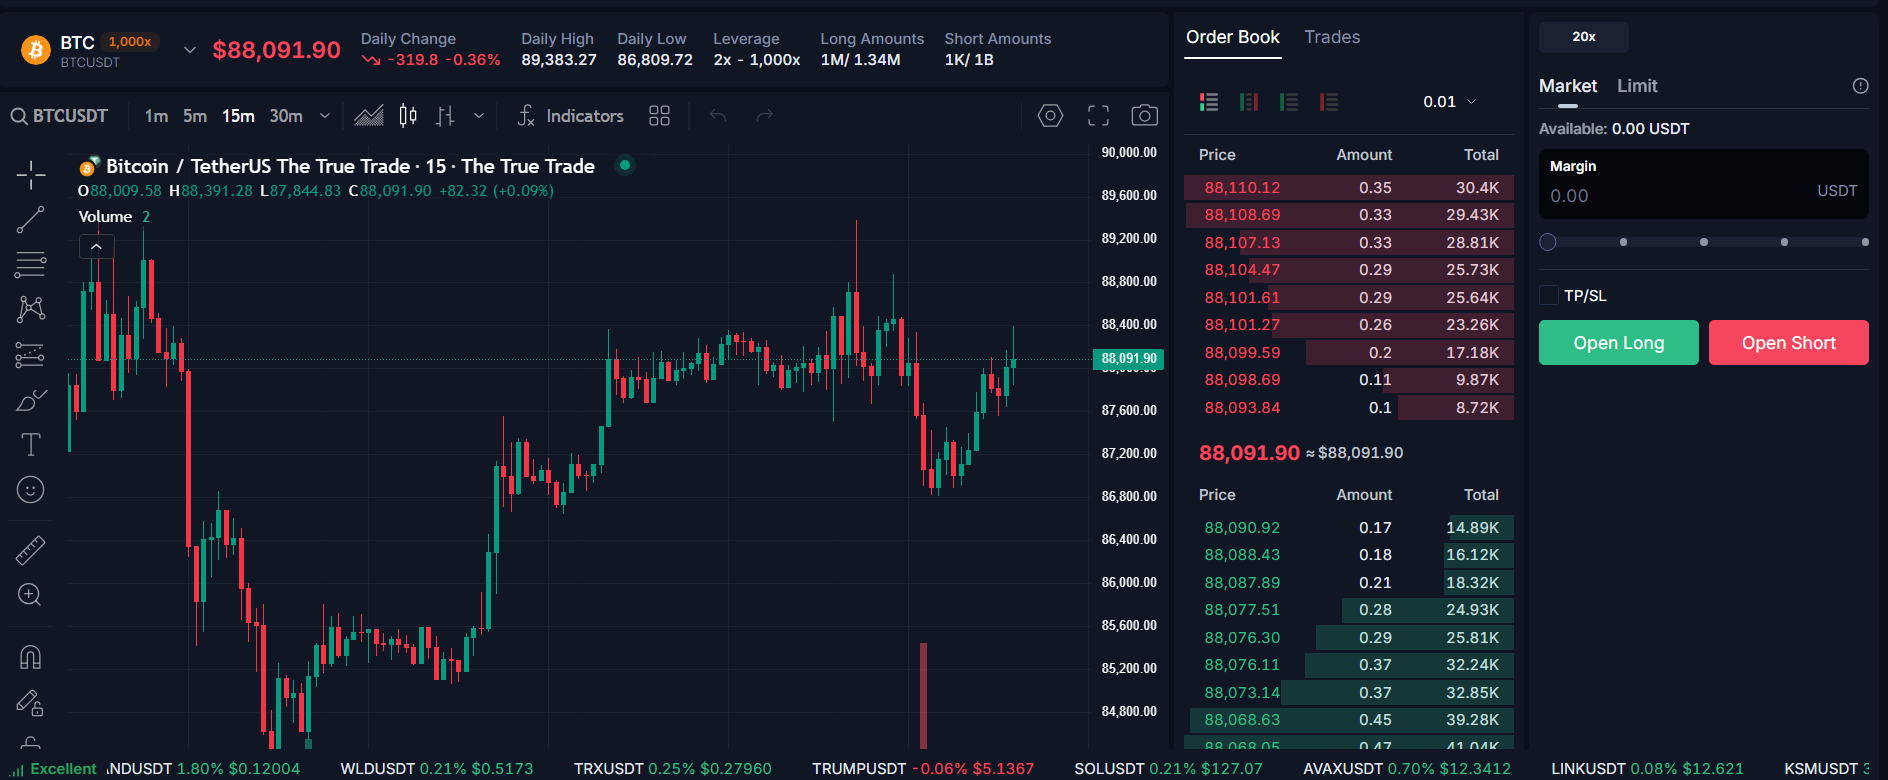Select the 1m timeframe
This screenshot has width=1888, height=780.
[x=156, y=116]
